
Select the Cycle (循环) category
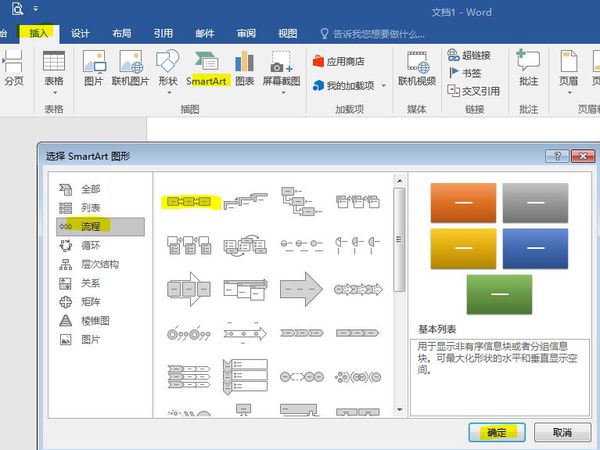[x=100, y=245]
